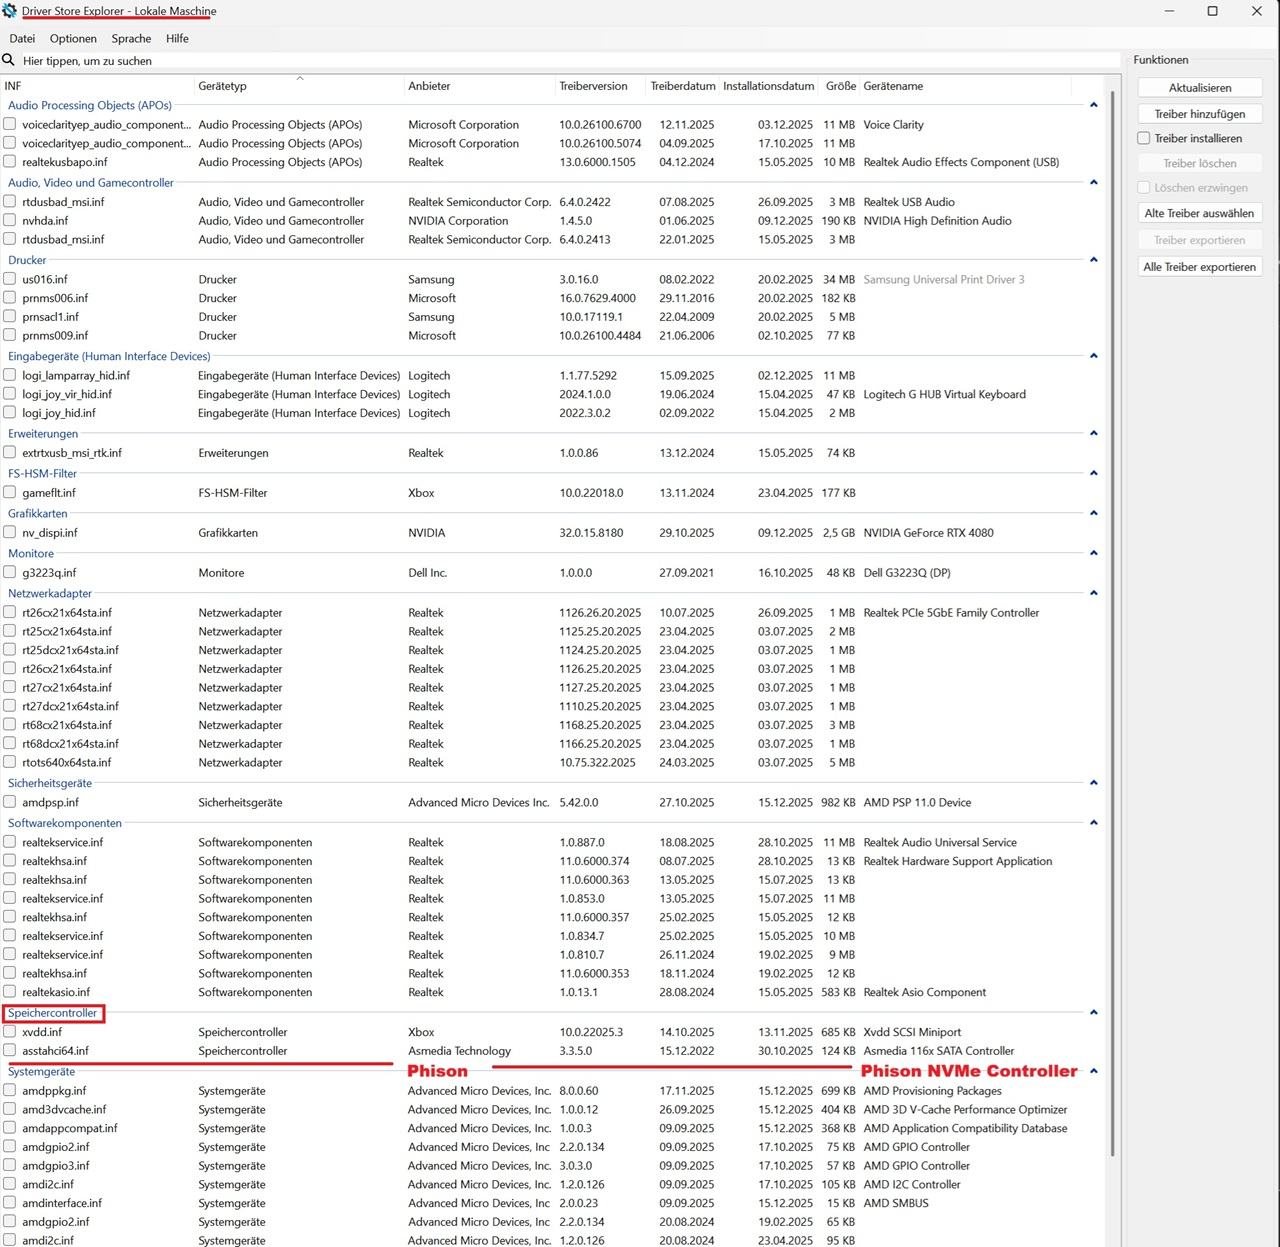Viewport: 1280px width, 1247px height.
Task: Click 'Dell G3223Q (DP)' device name
Action: (907, 573)
